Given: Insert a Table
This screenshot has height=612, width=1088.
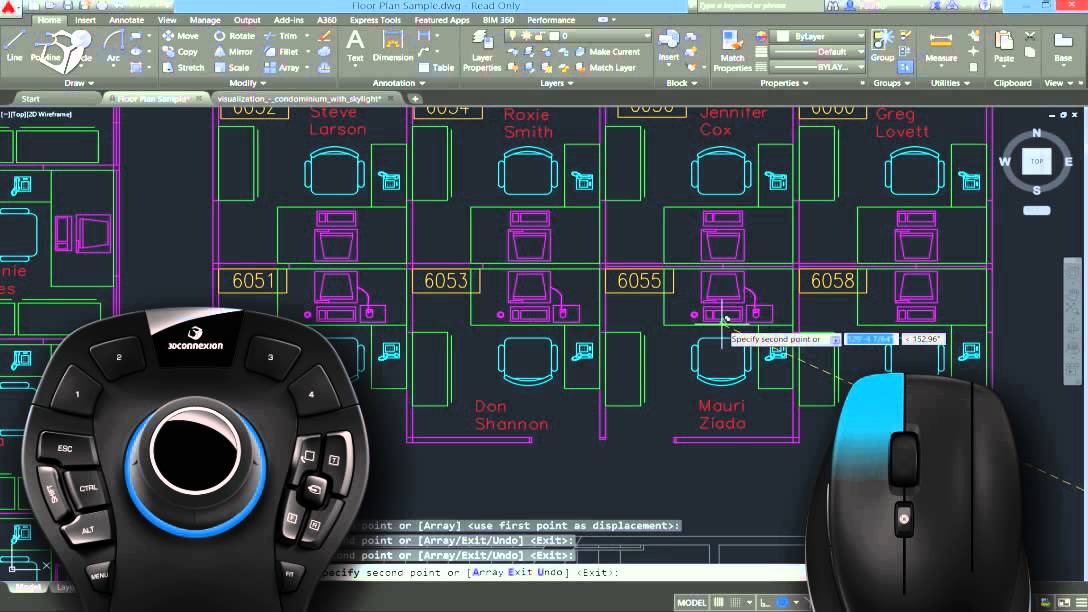Looking at the screenshot, I should coord(436,67).
